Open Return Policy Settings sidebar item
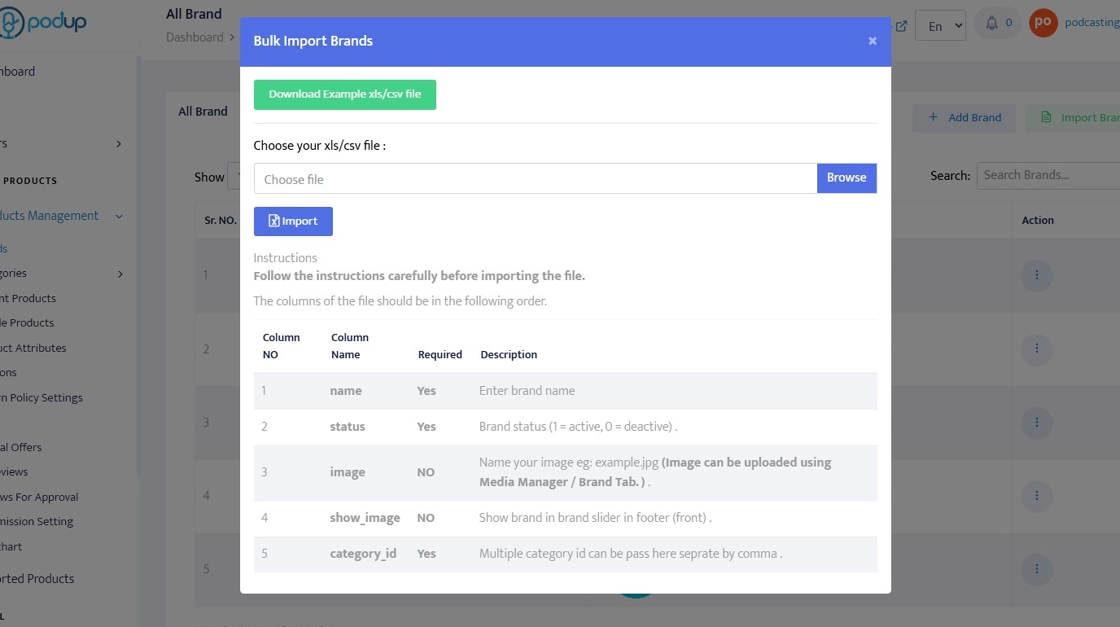The height and width of the screenshot is (627, 1120). point(42,398)
